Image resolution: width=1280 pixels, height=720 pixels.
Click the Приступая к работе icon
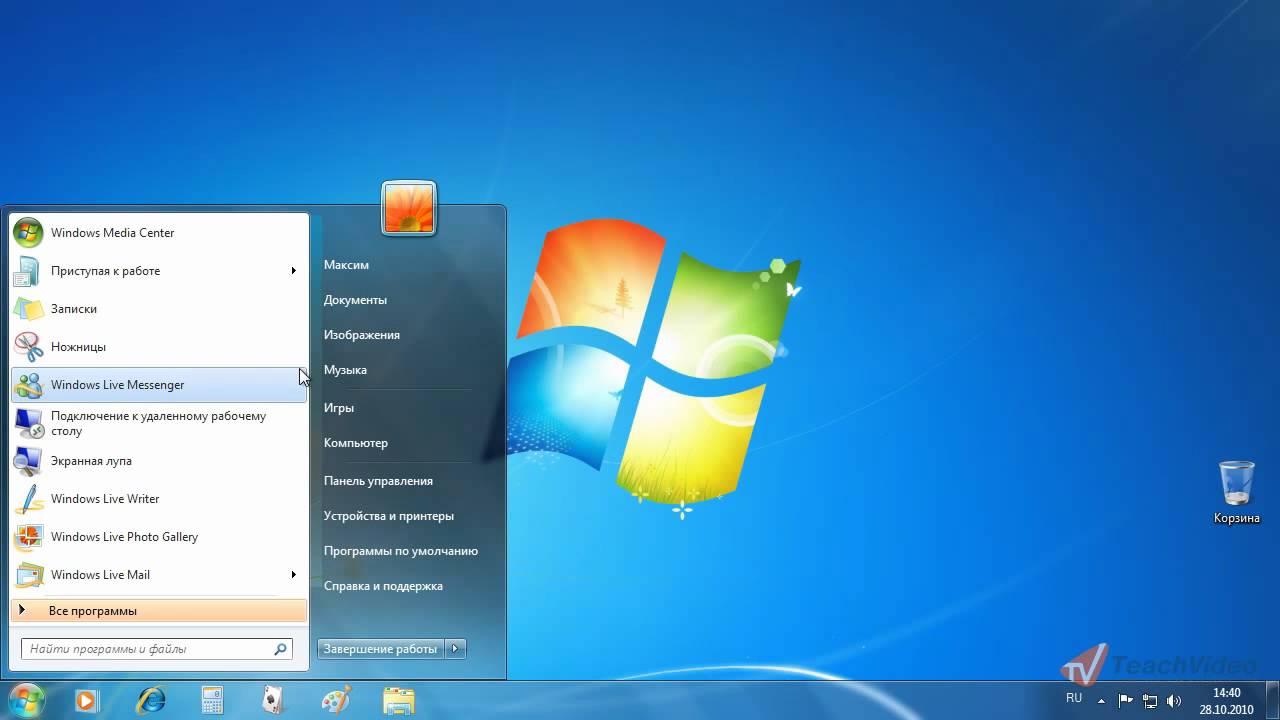click(28, 271)
